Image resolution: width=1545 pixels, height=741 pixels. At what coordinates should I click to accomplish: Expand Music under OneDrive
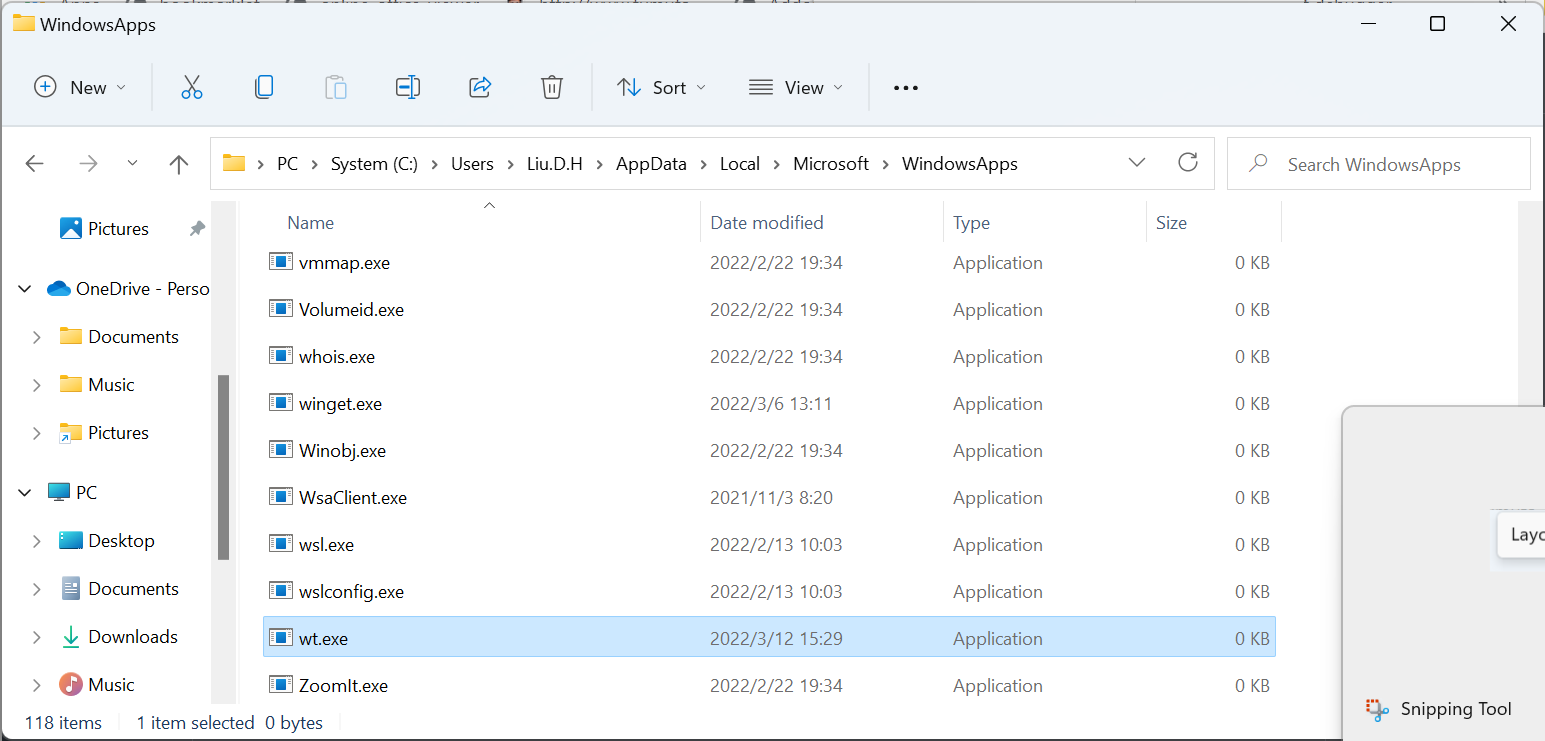37,385
